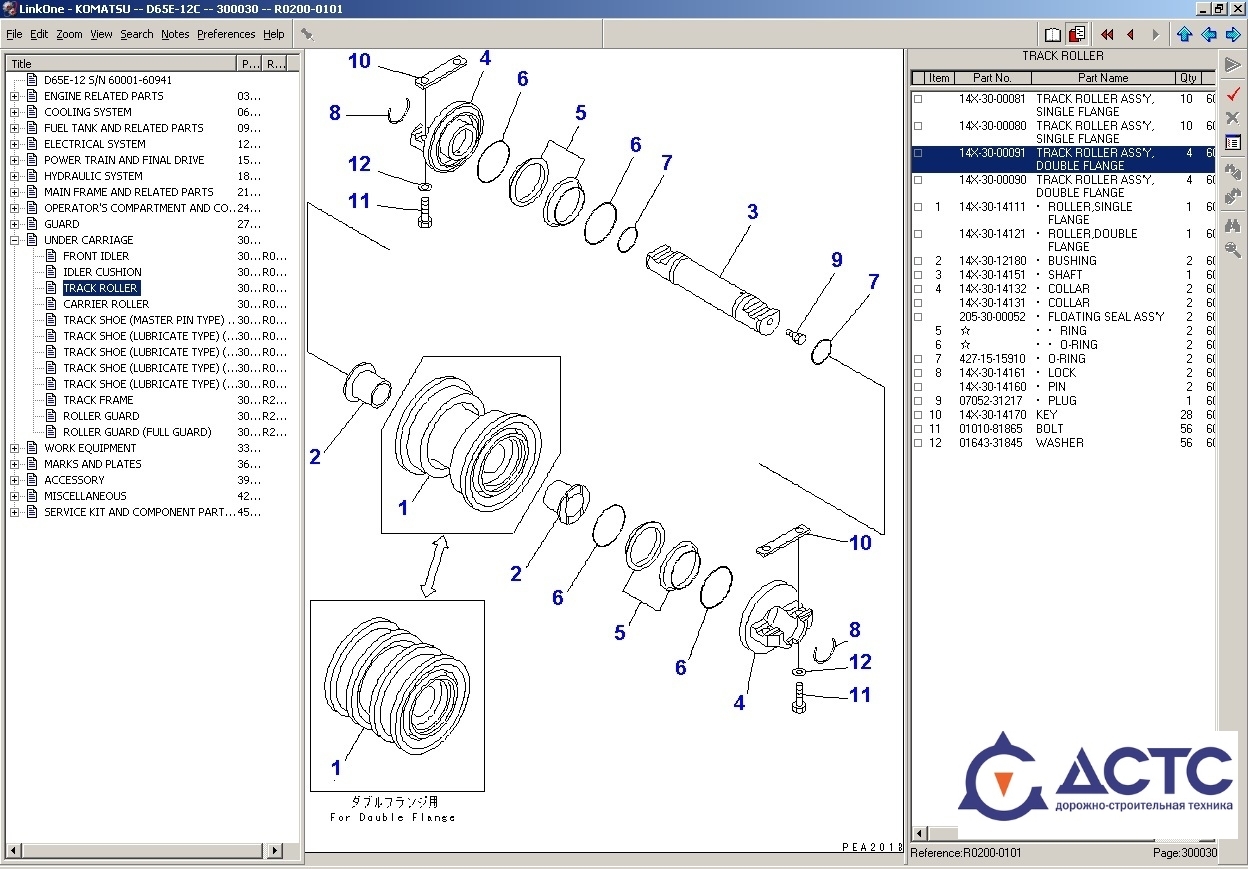The width and height of the screenshot is (1248, 869).
Task: Click the Part No. column header
Action: pos(992,78)
